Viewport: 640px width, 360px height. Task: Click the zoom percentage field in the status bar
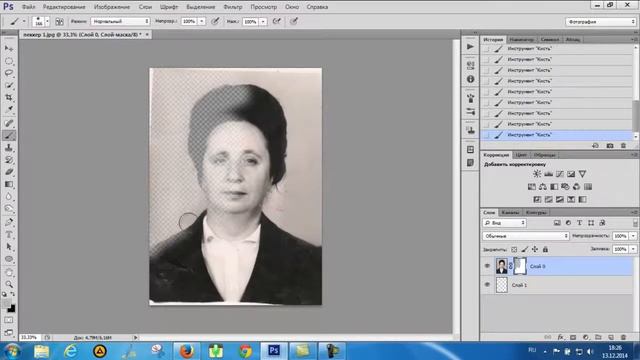(29, 338)
